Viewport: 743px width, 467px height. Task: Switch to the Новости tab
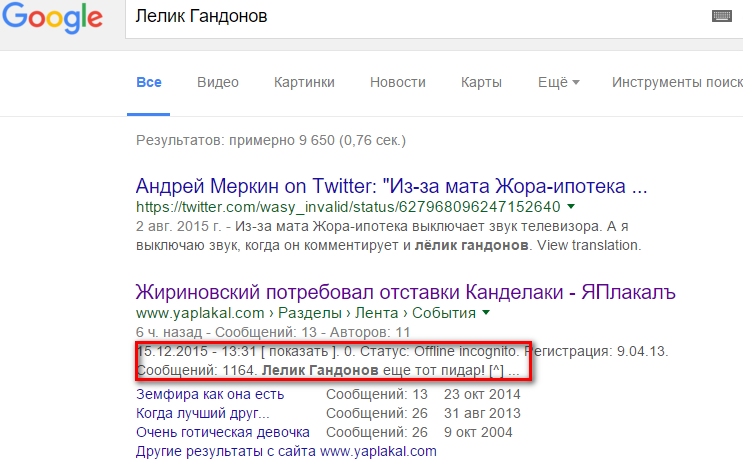click(398, 82)
